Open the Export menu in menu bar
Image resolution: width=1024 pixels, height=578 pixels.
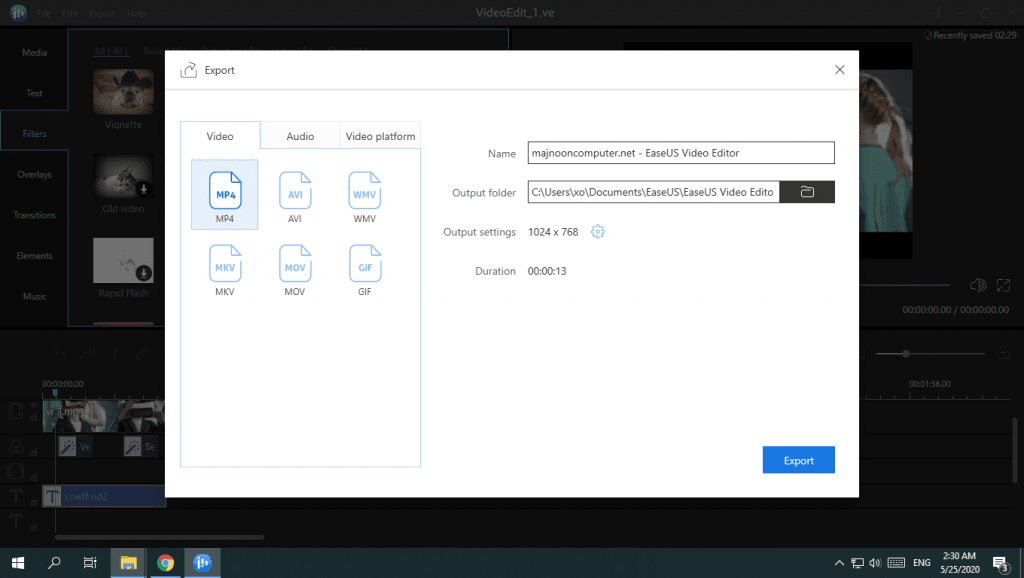pos(102,13)
